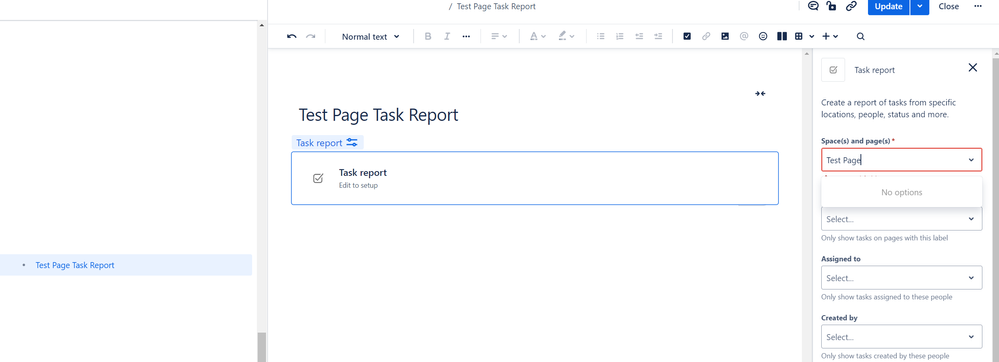Click the Space(s) and page(s) input field

click(901, 160)
